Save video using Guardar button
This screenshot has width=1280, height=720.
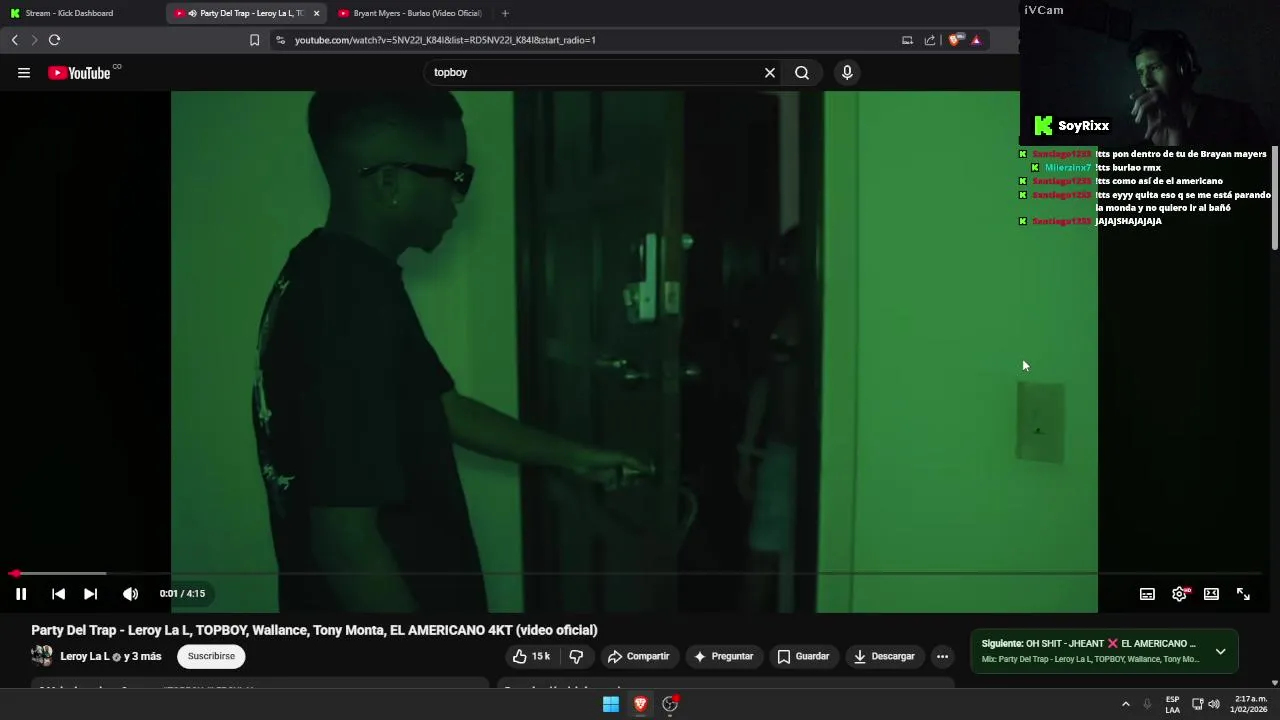[x=804, y=656]
